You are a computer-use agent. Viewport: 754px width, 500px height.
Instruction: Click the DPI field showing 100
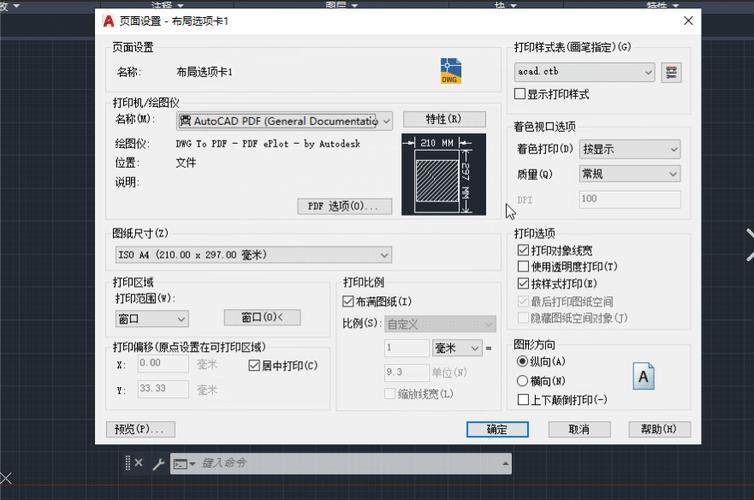click(x=630, y=199)
